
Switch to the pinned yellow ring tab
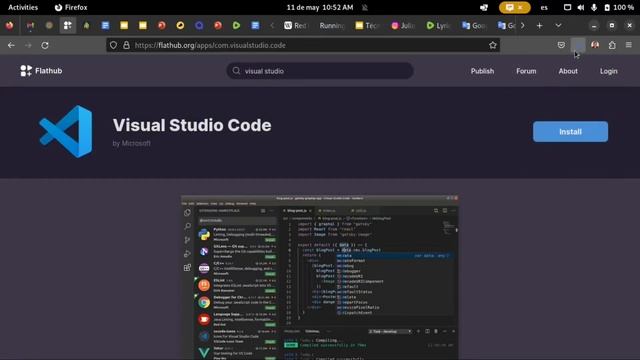pos(180,25)
